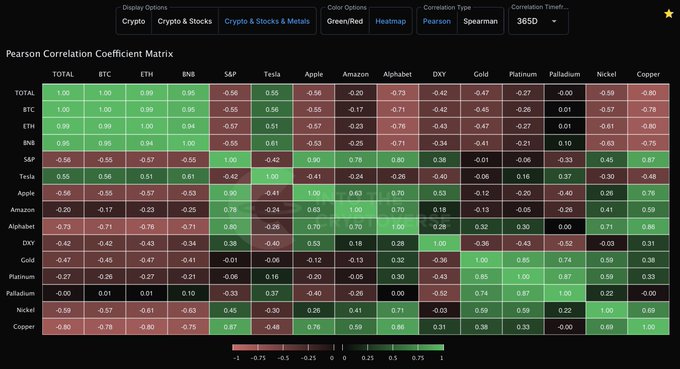Click the Tesla row label
The height and width of the screenshot is (369, 680).
point(27,176)
